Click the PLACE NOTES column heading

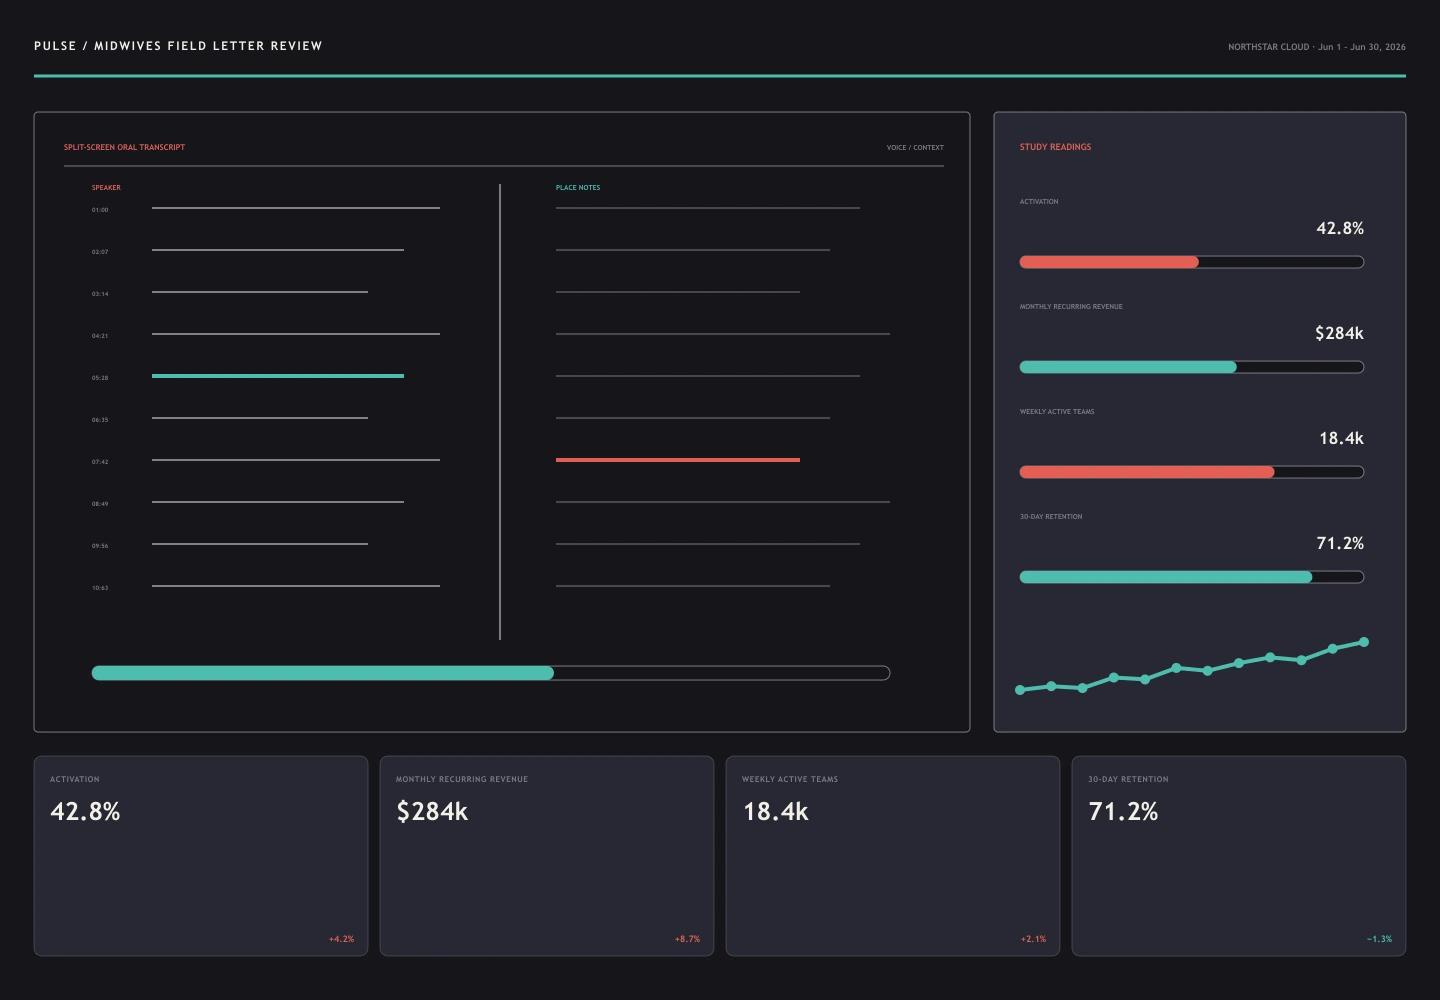(578, 188)
